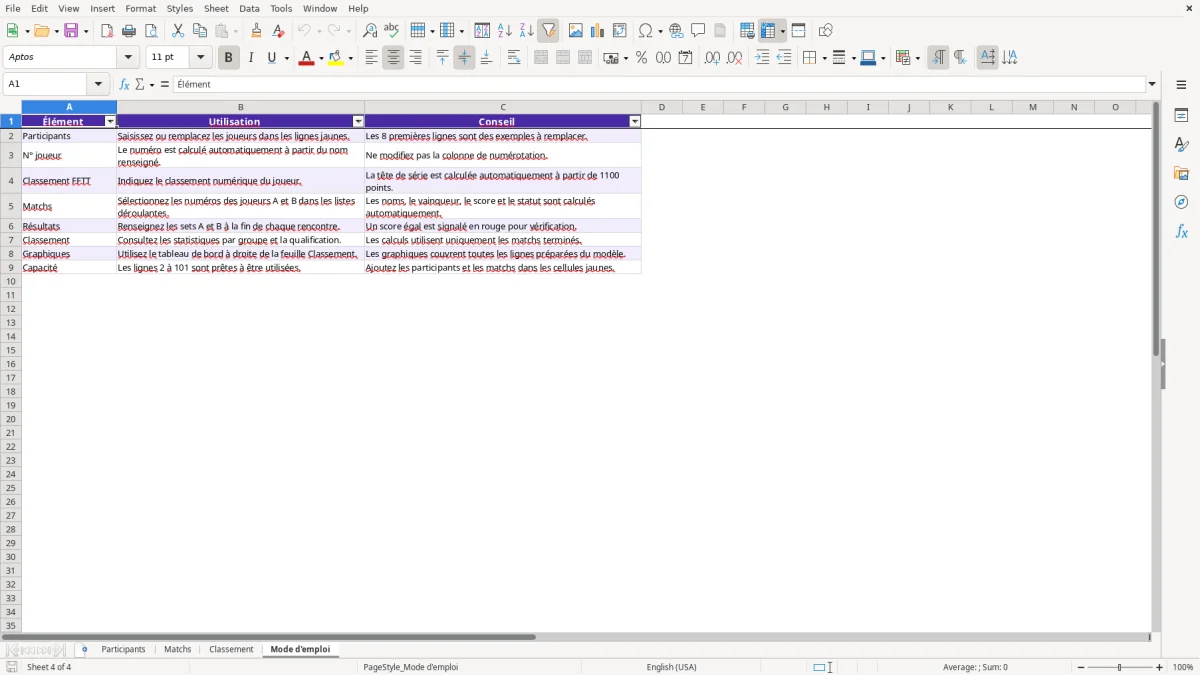The image size is (1200, 675).
Task: Toggle Bold formatting
Action: [229, 58]
